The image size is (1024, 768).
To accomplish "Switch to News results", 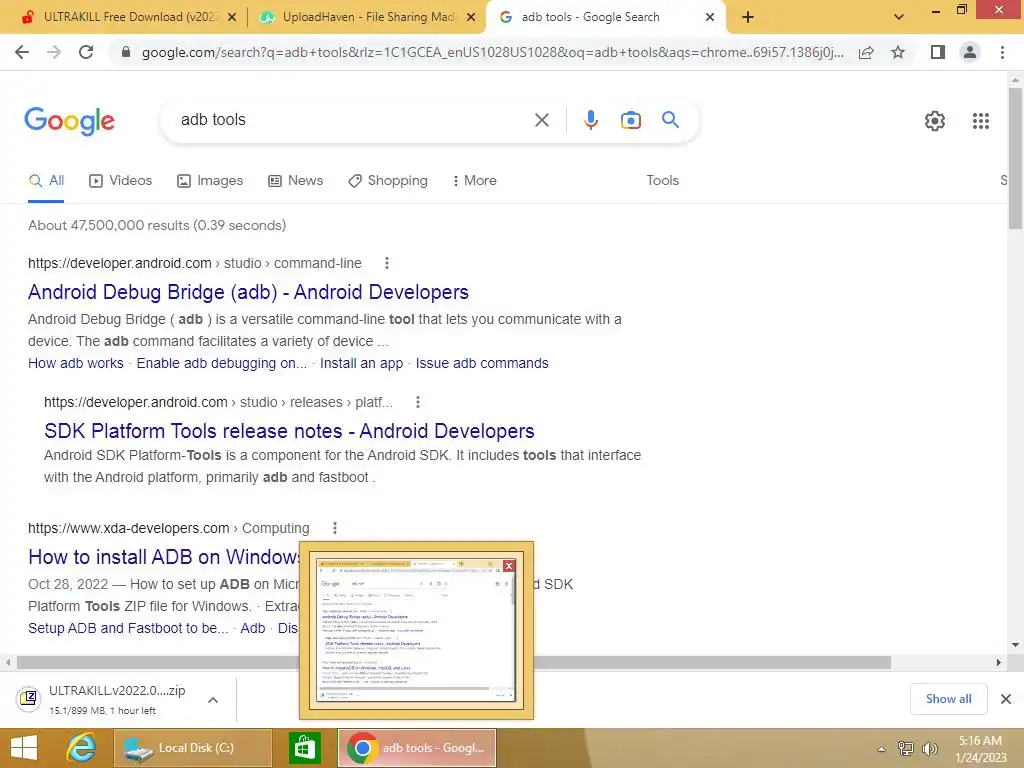I will 296,181.
